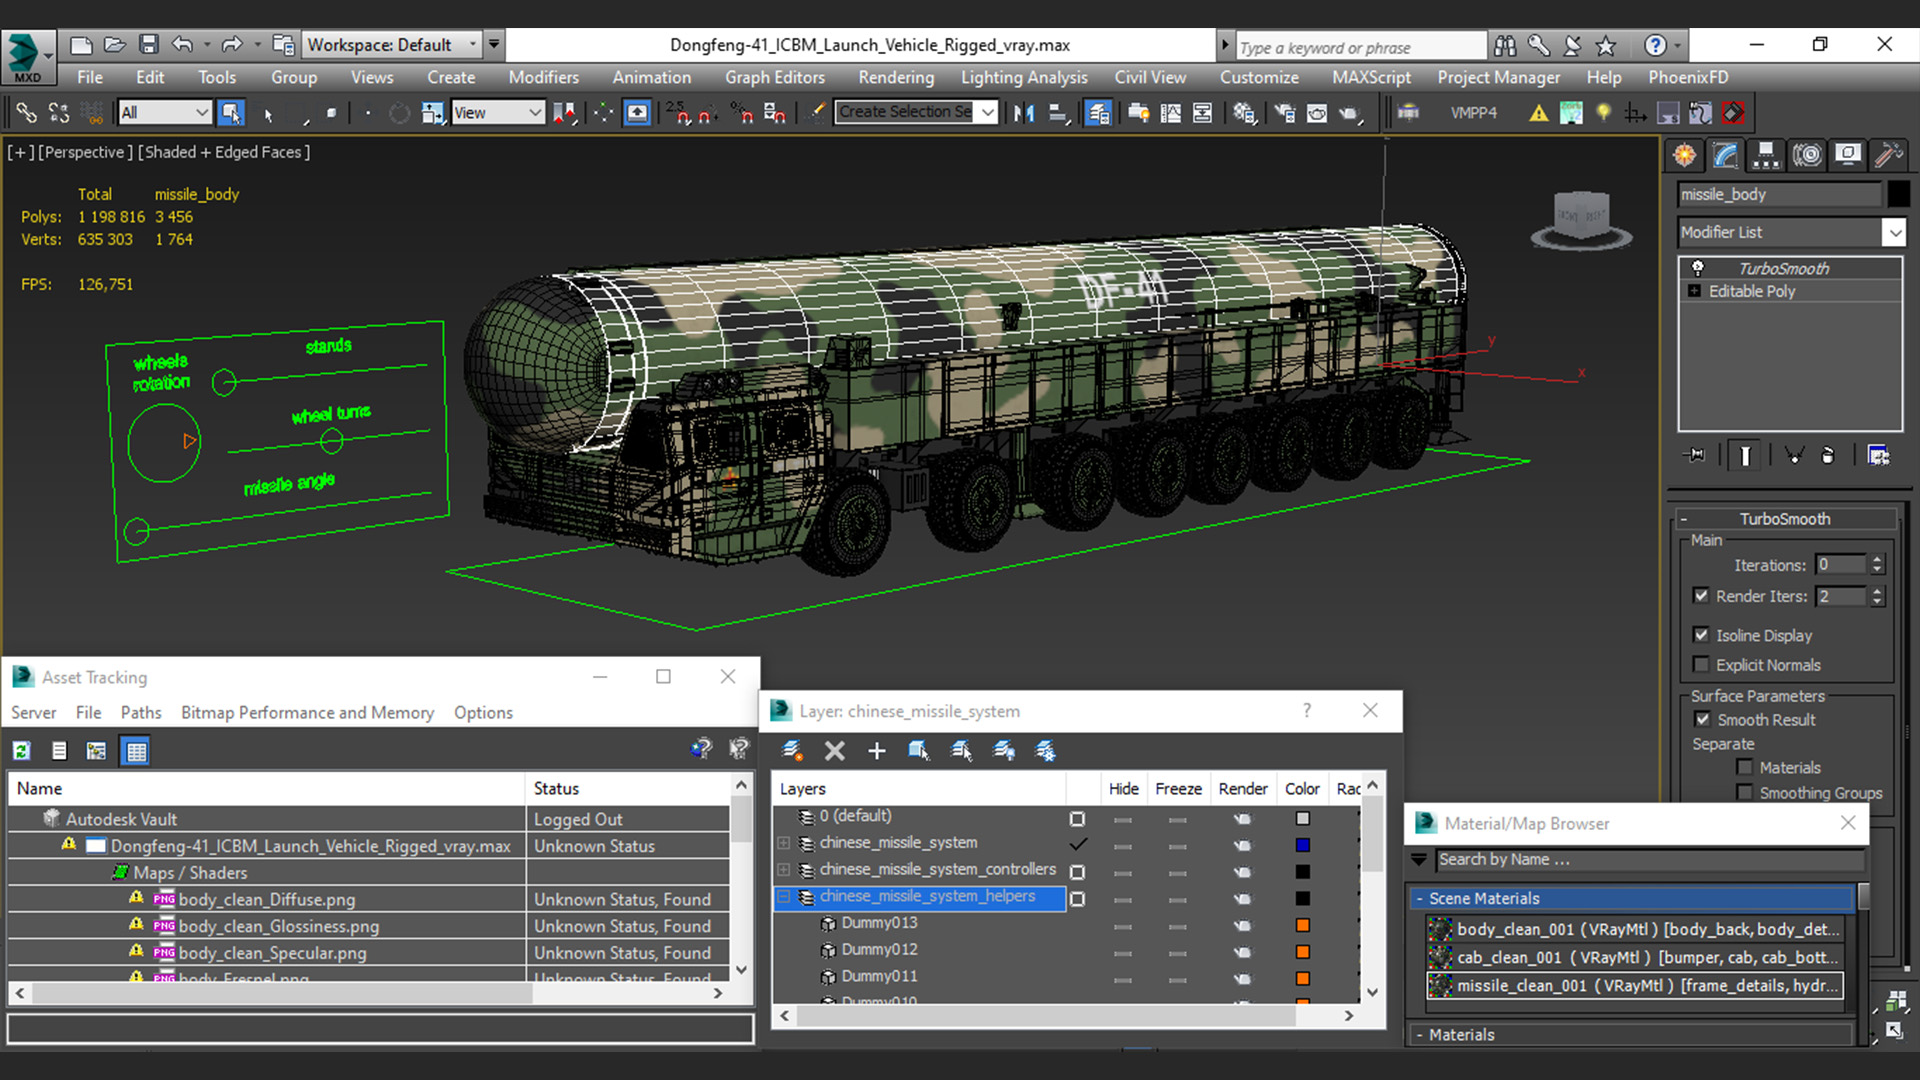This screenshot has width=1920, height=1080.
Task: Click the Table View icon in Asset Tracking
Action: point(135,751)
